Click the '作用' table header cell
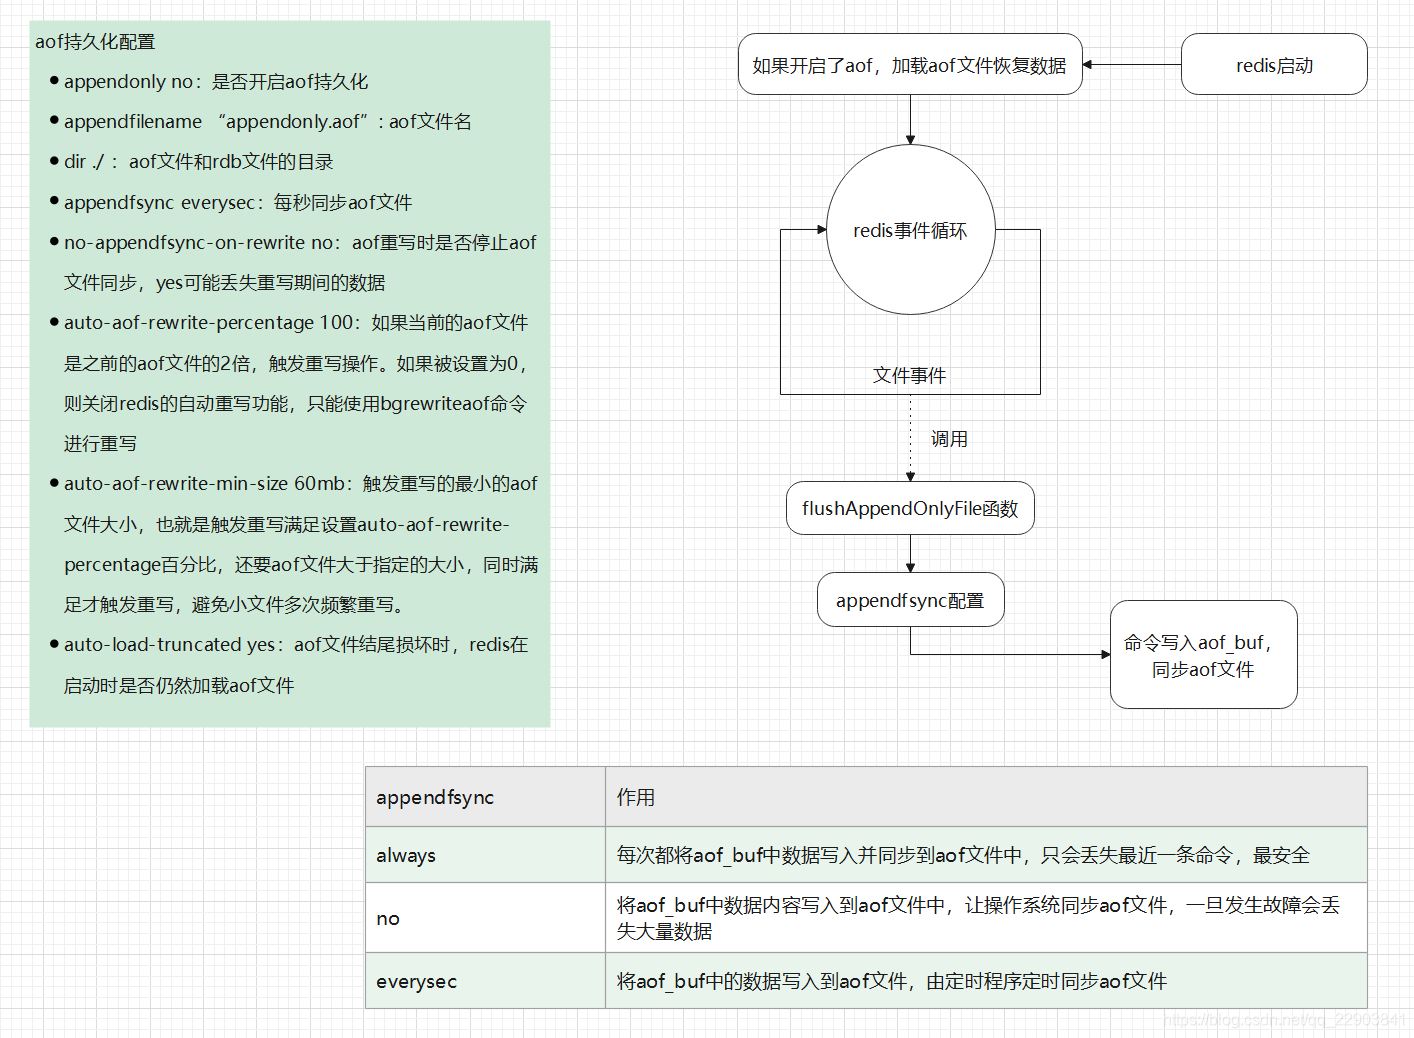 click(x=986, y=797)
